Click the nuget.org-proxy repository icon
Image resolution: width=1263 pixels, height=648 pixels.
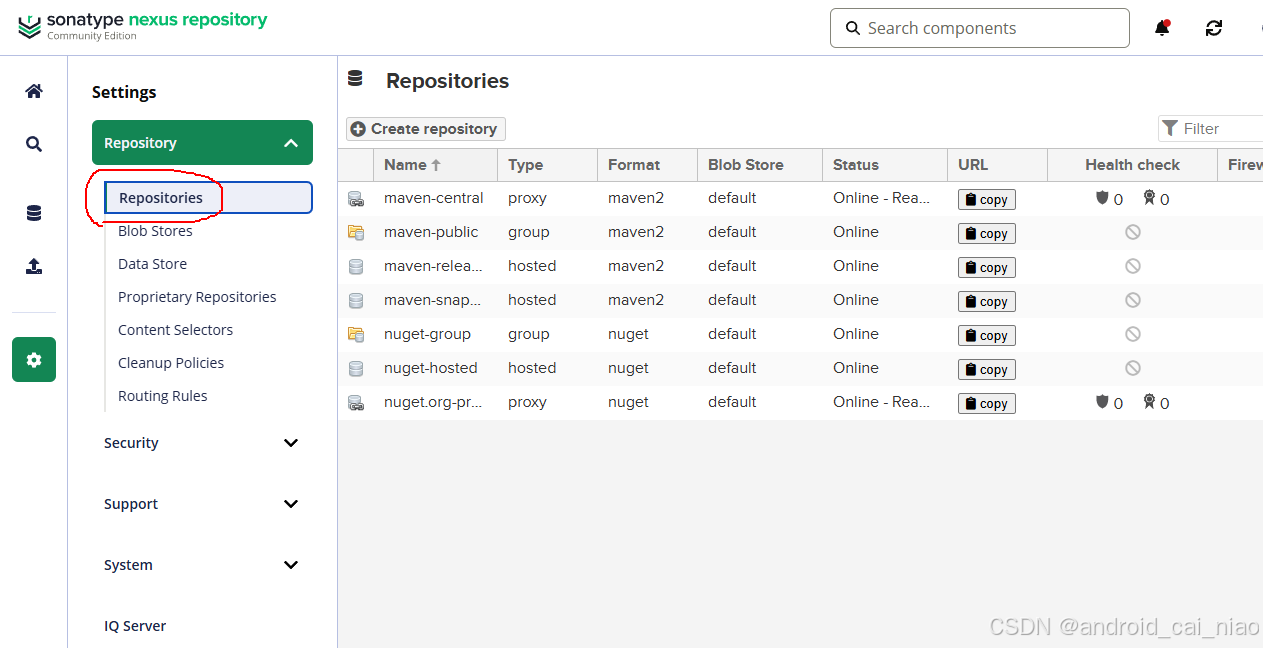(356, 403)
